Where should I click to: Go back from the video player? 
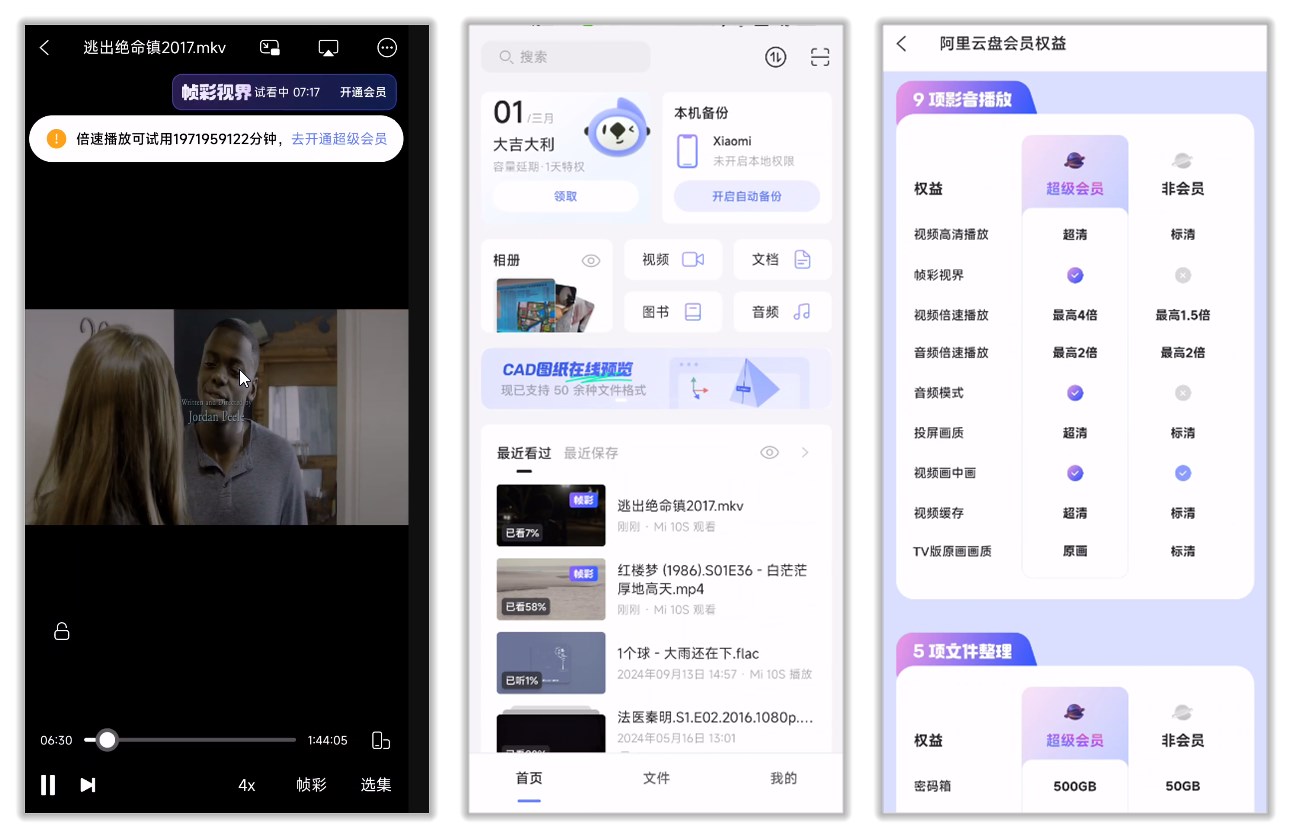(x=44, y=48)
